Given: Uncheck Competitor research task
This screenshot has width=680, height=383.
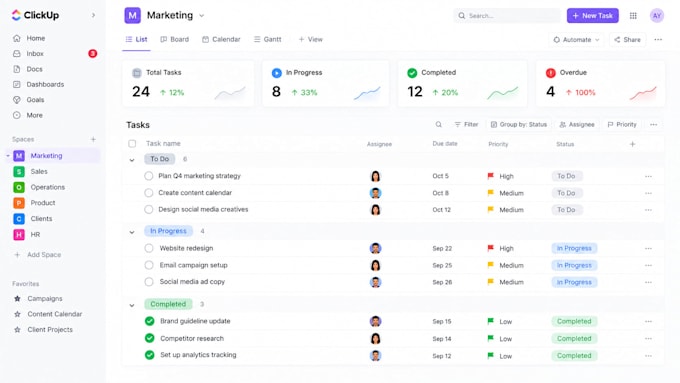Looking at the screenshot, I should (150, 338).
